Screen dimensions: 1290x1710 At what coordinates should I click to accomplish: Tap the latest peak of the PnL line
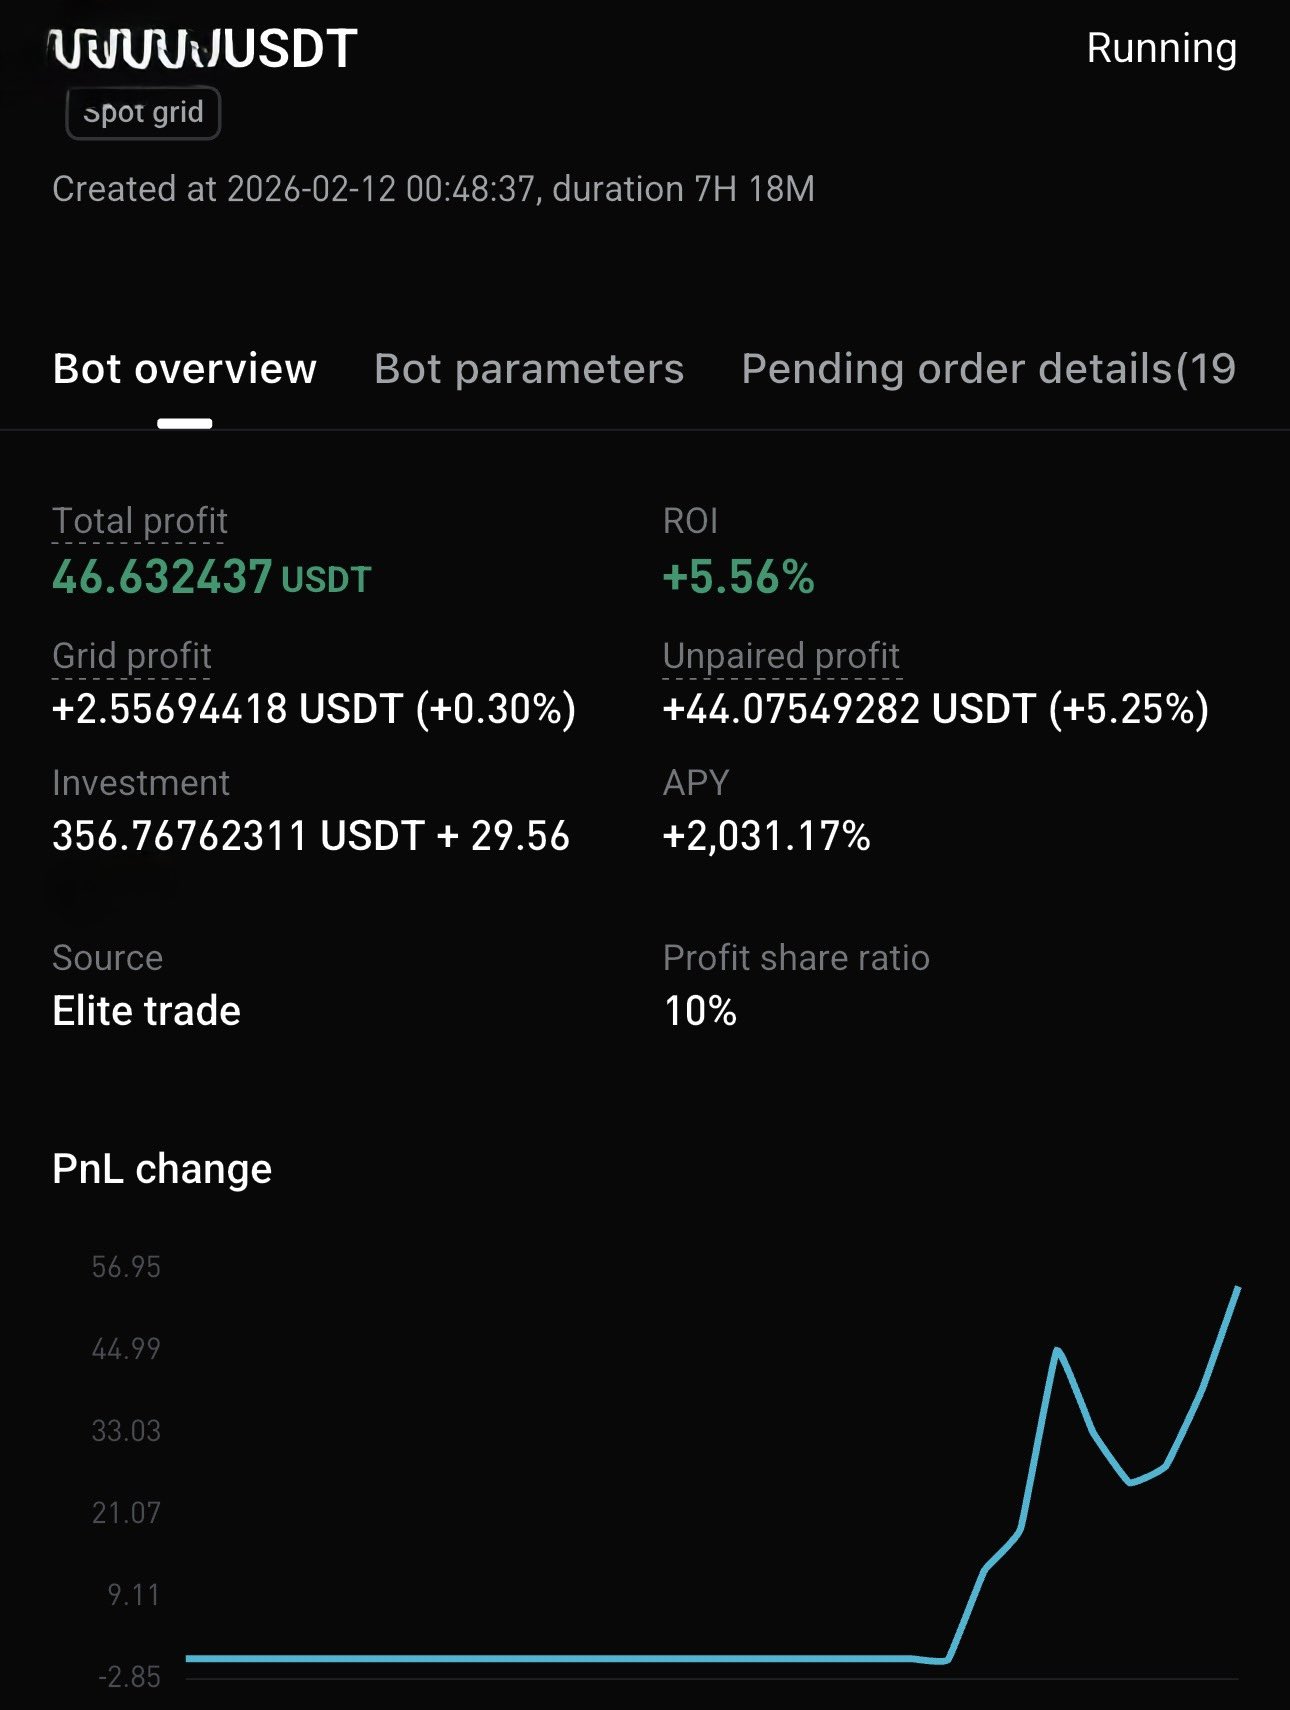point(1238,1289)
